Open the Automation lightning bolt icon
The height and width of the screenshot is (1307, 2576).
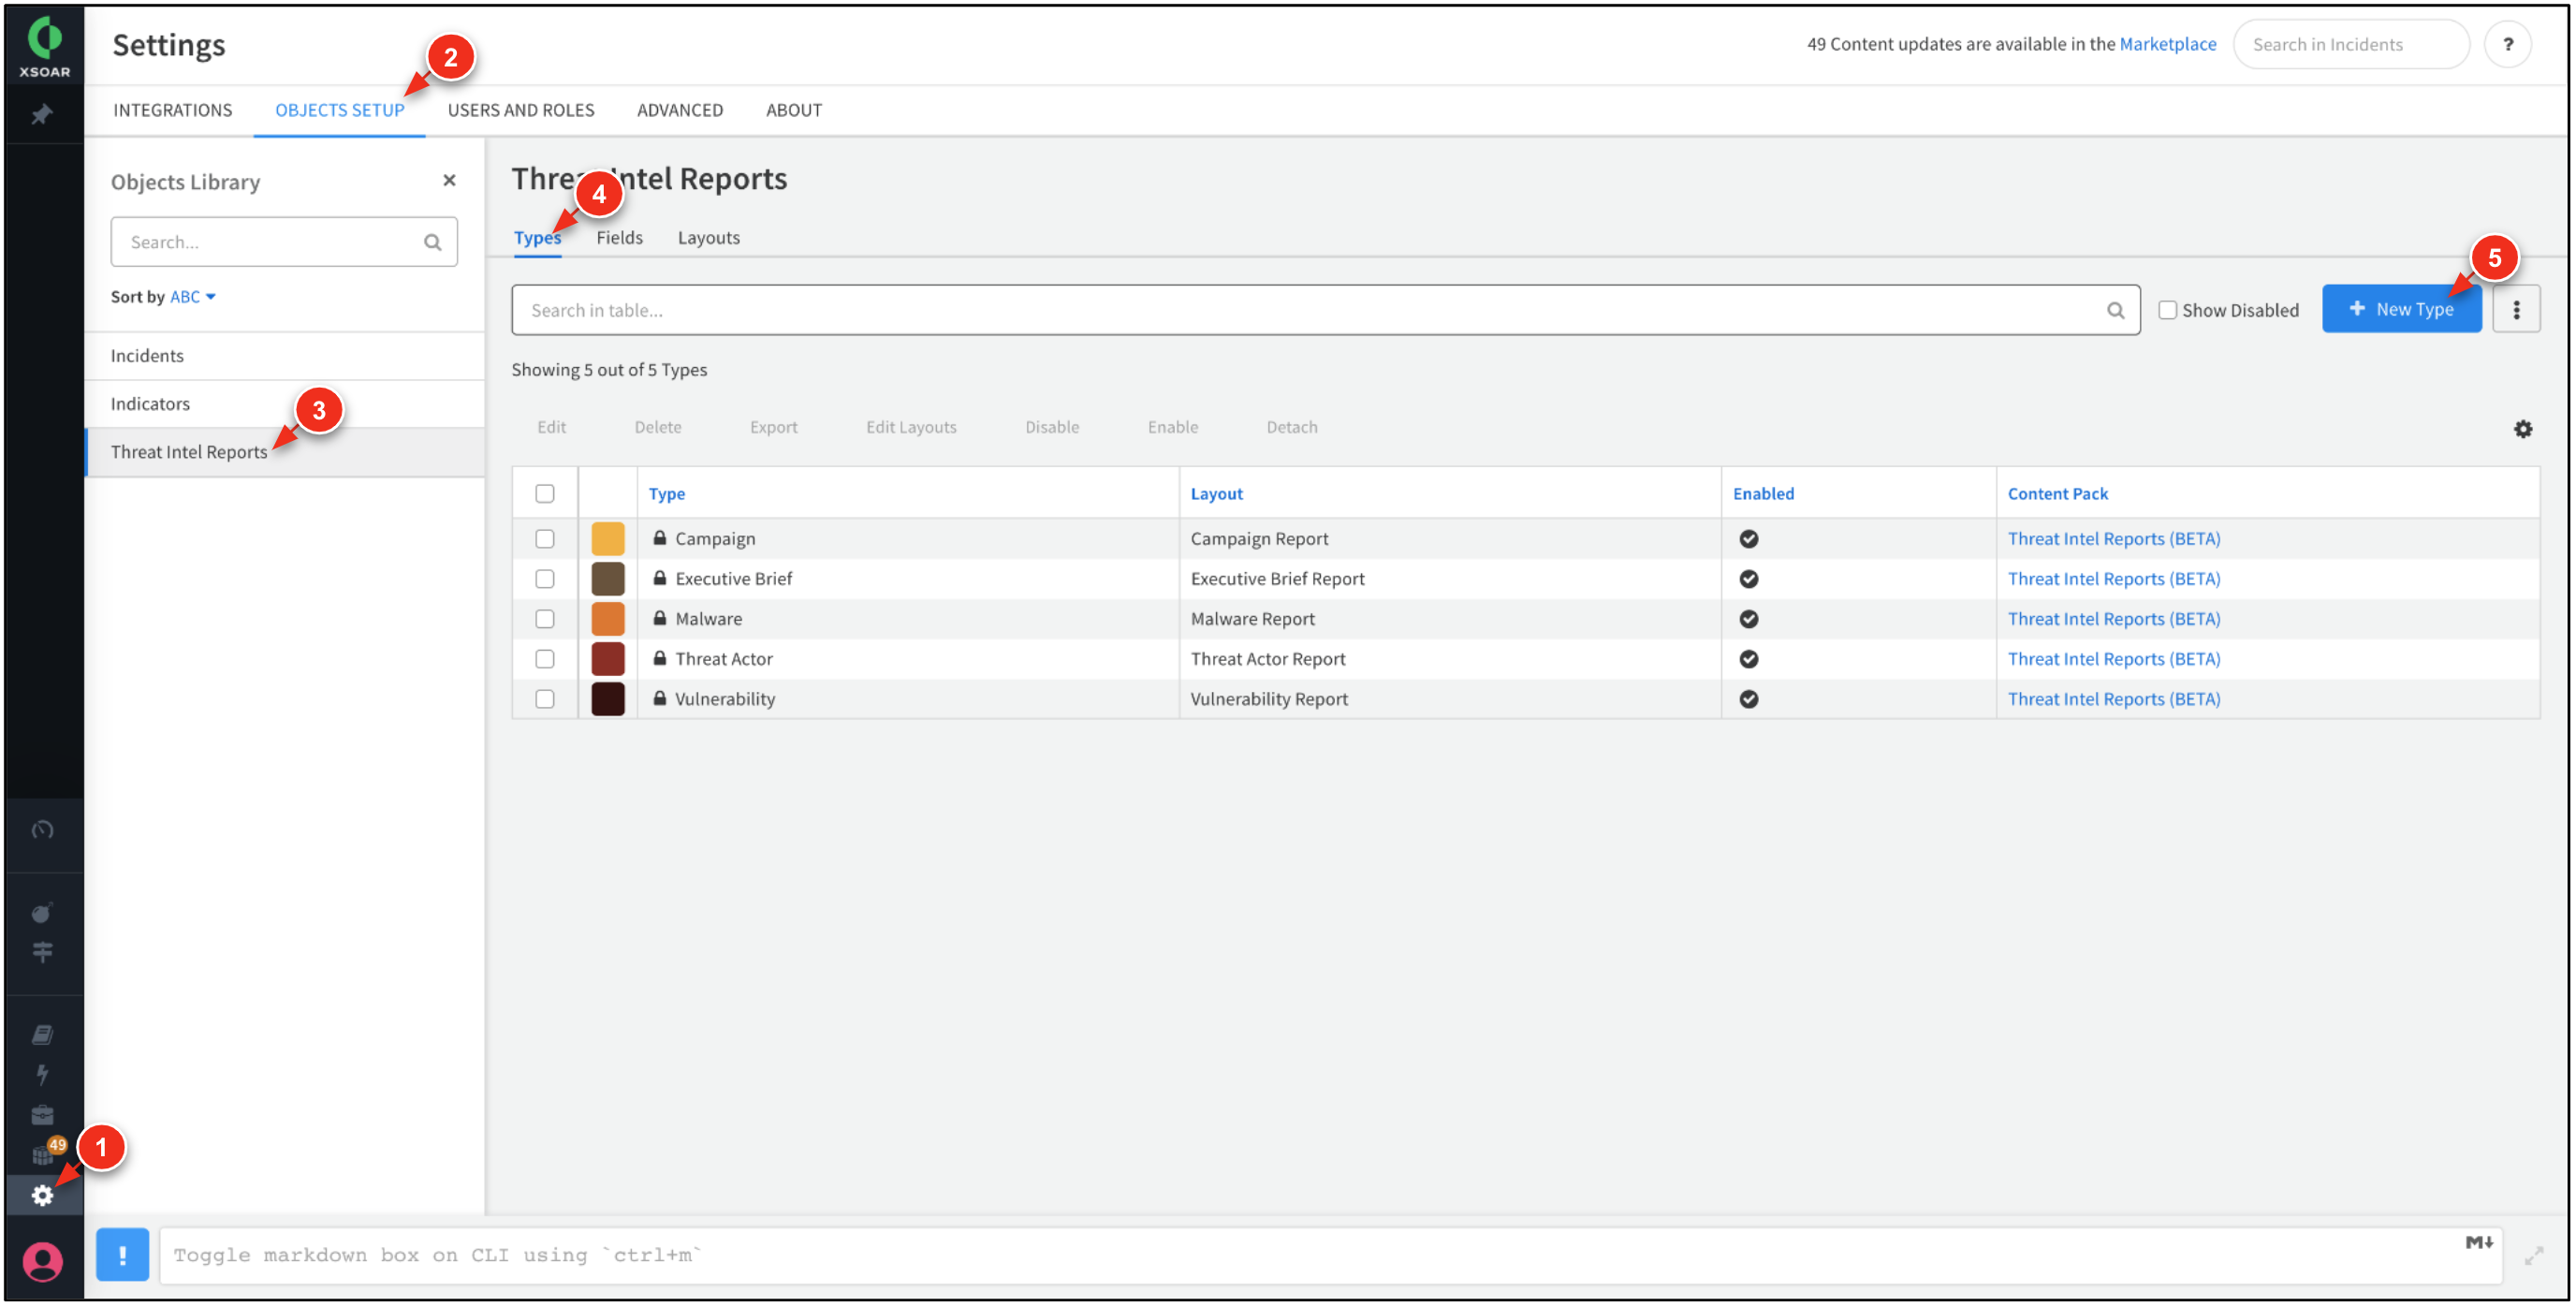click(42, 1075)
